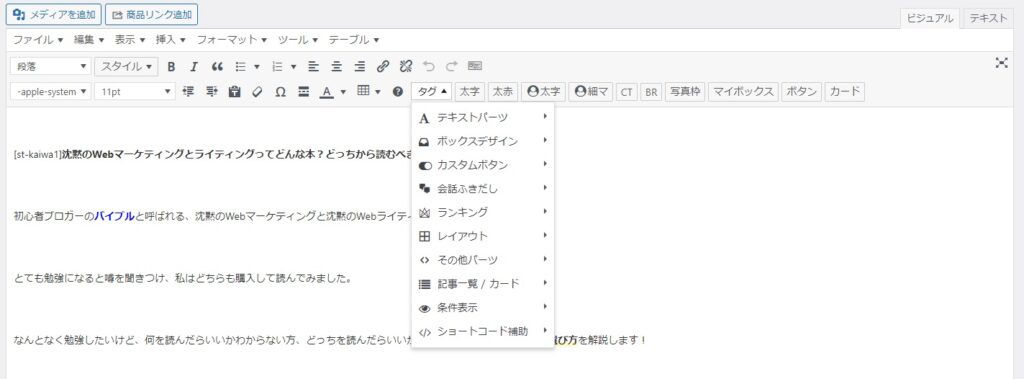Insert or edit link

pyautogui.click(x=383, y=67)
